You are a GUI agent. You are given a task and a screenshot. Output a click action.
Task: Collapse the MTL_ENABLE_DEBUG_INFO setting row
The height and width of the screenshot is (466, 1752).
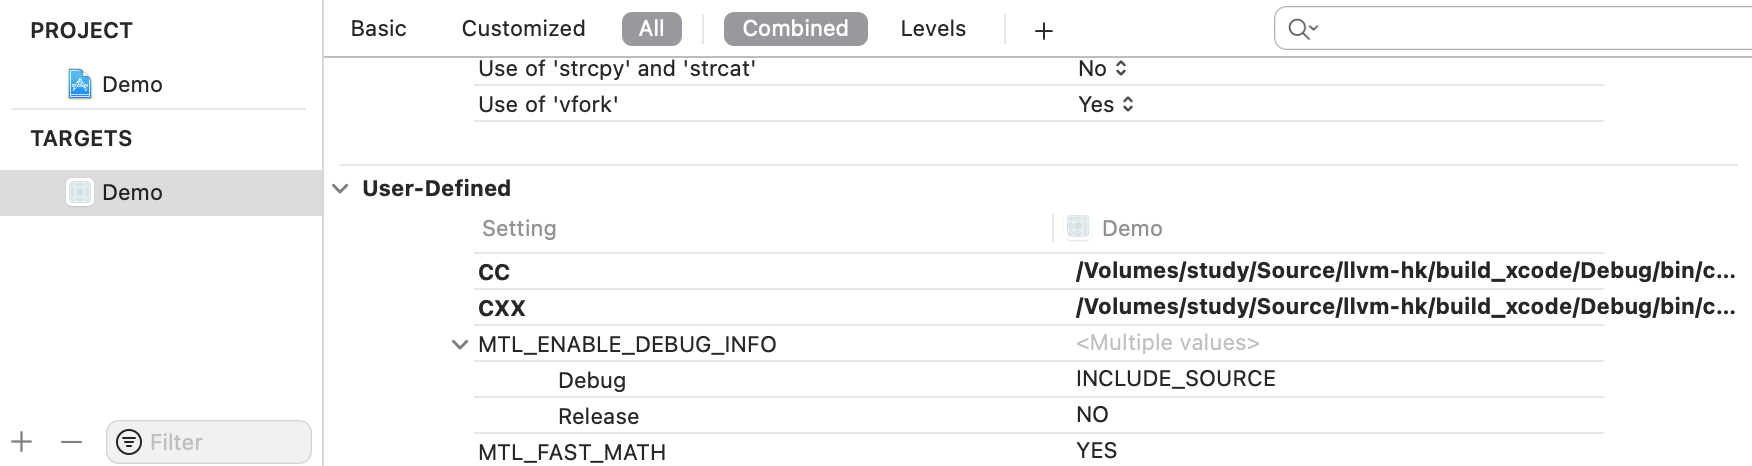(460, 344)
